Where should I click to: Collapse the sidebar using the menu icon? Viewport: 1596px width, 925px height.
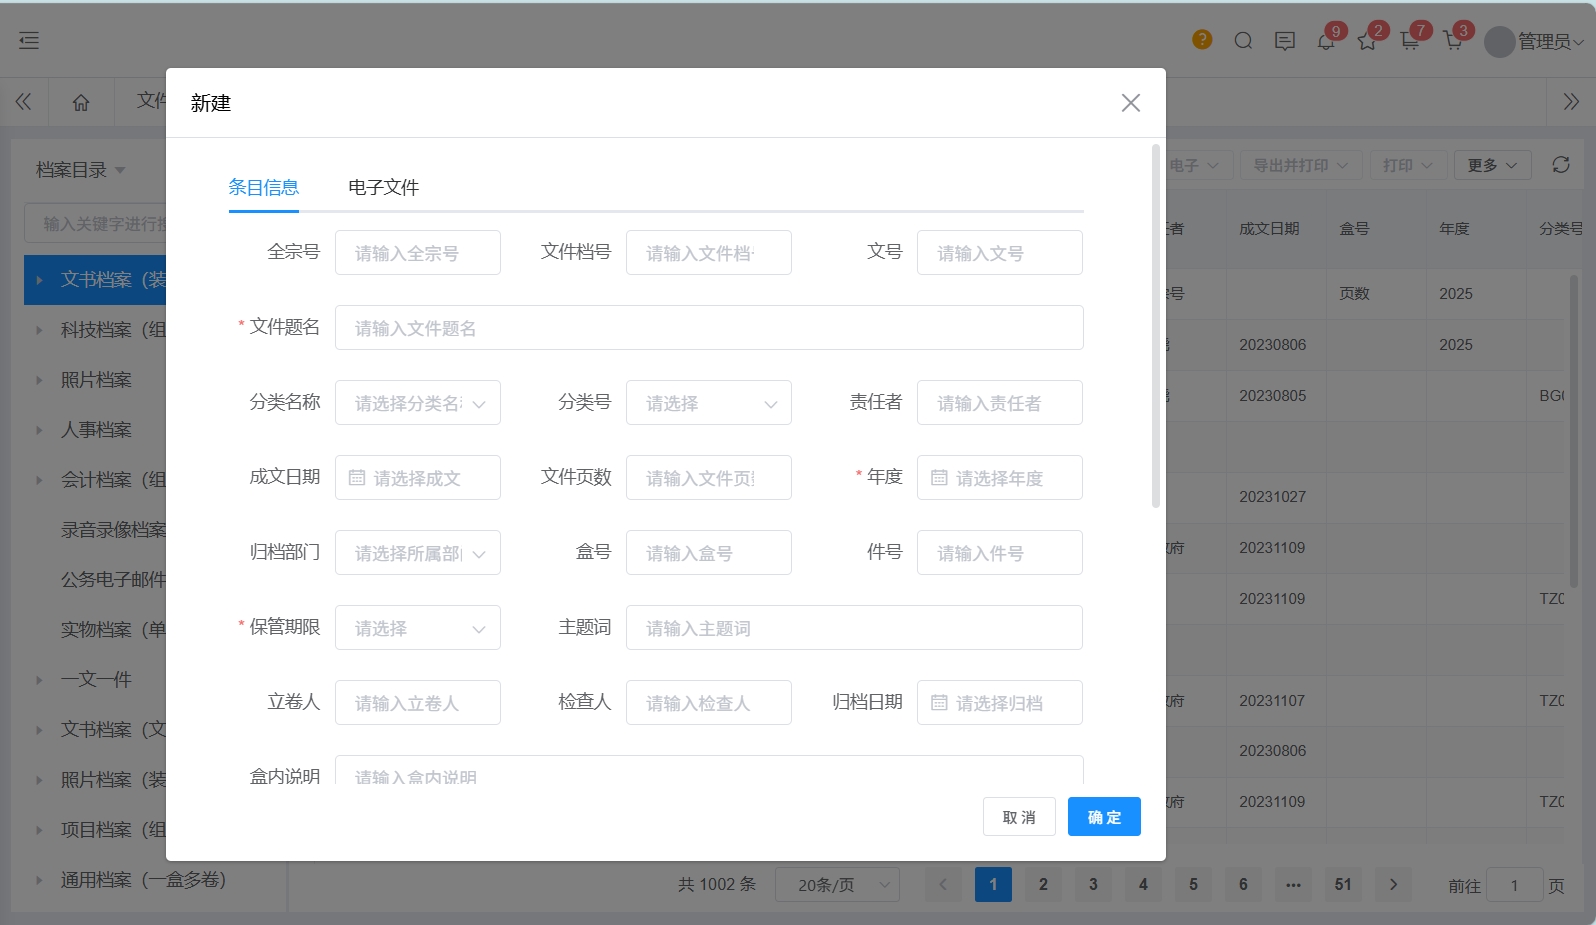click(x=29, y=40)
